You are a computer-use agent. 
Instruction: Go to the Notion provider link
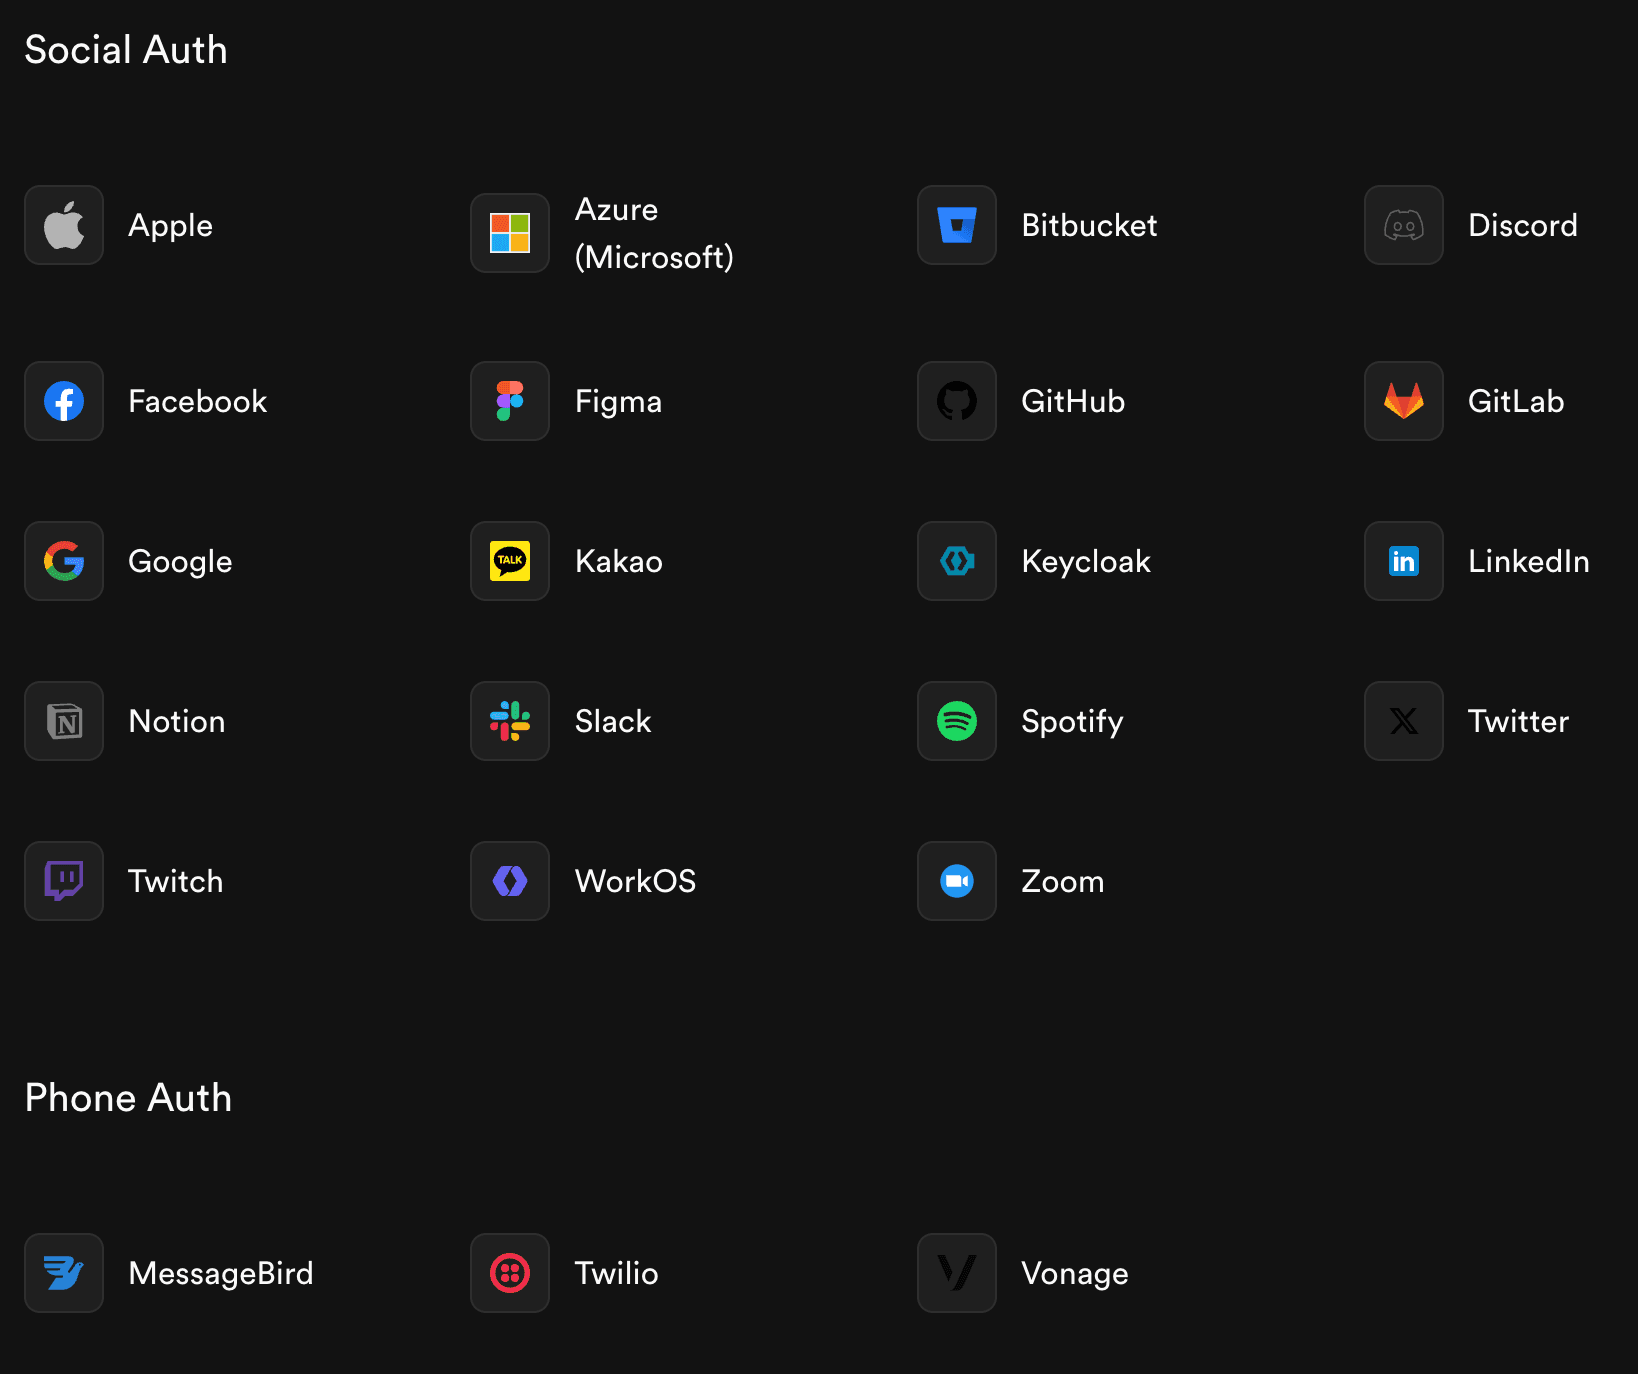(177, 721)
